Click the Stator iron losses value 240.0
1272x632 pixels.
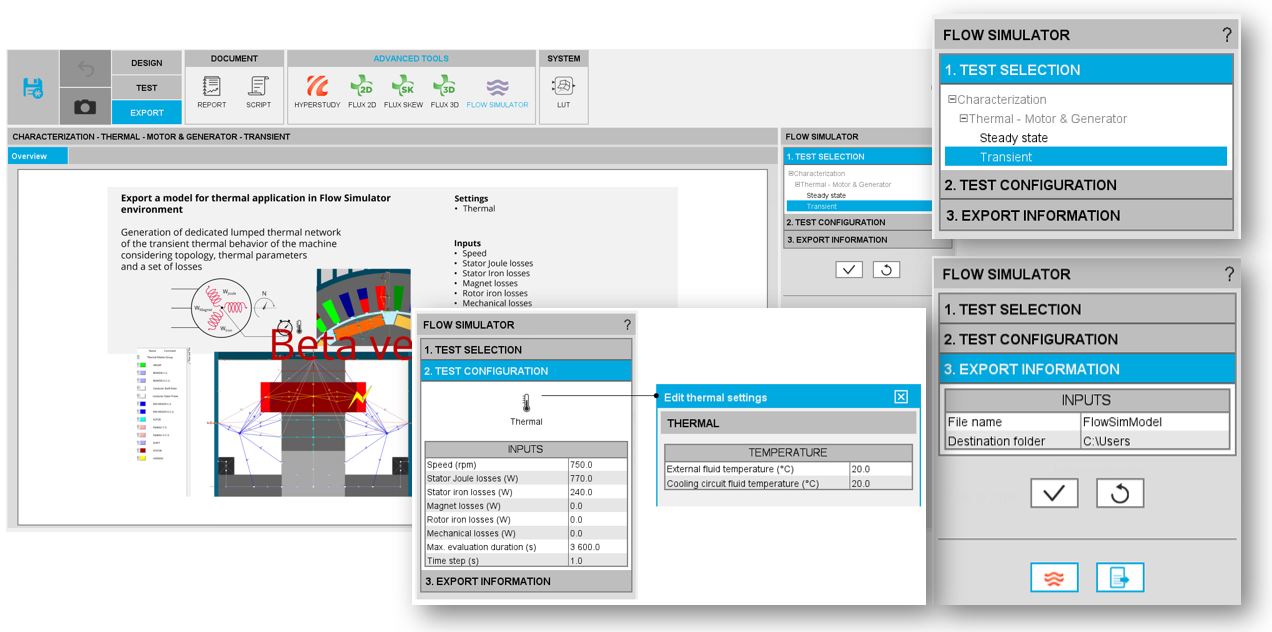coord(597,492)
